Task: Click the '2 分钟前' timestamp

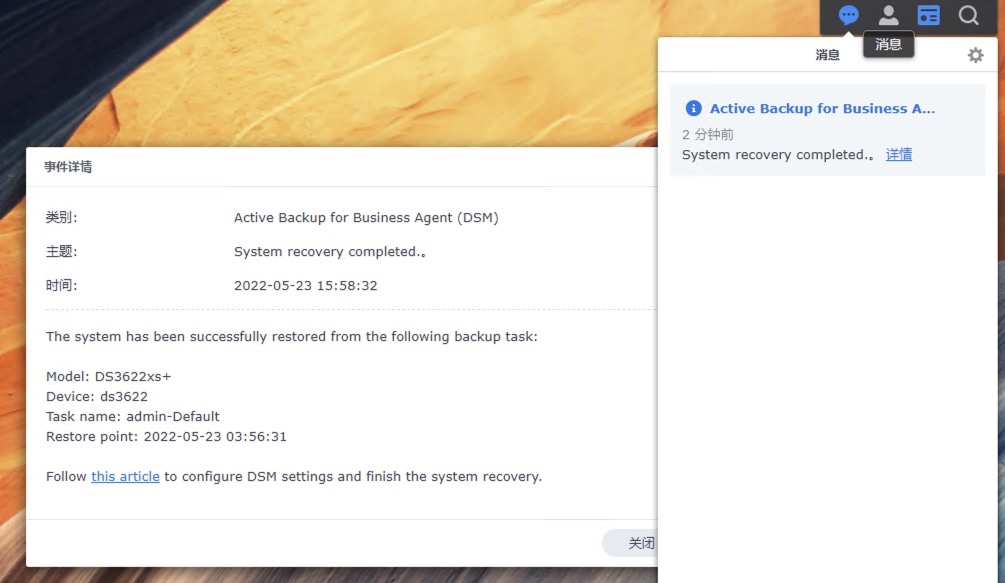Action: pos(708,135)
